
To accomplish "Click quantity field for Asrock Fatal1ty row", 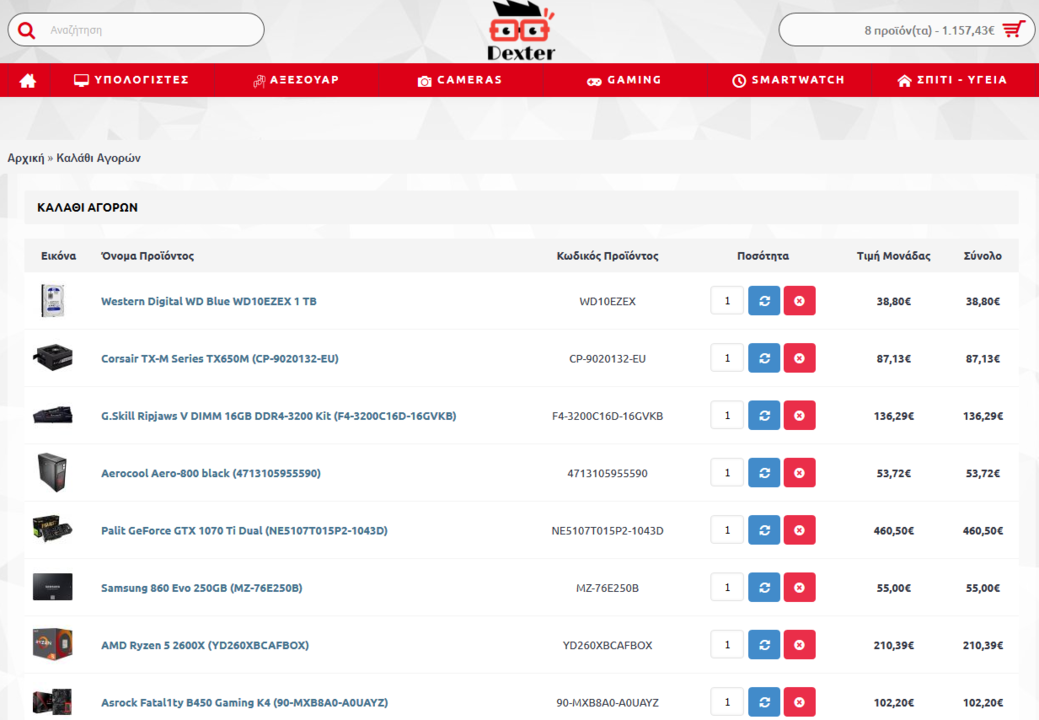I will coord(727,702).
